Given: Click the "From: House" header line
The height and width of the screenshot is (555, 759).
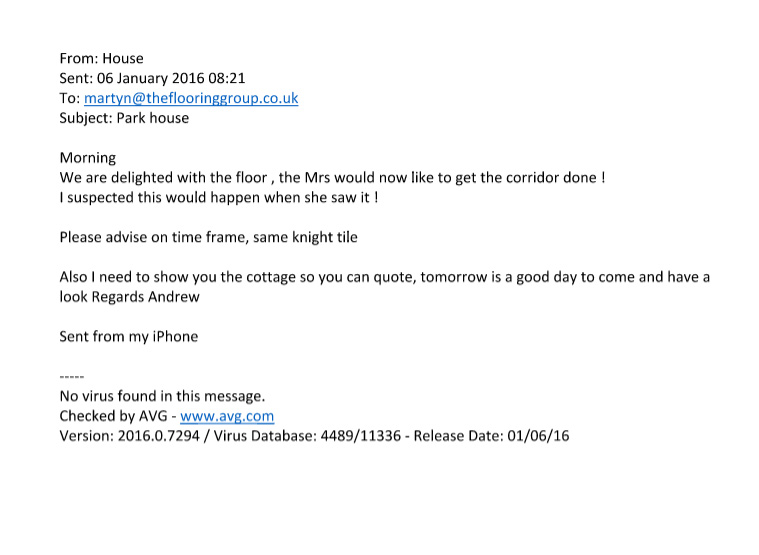Looking at the screenshot, I should pyautogui.click(x=101, y=59).
